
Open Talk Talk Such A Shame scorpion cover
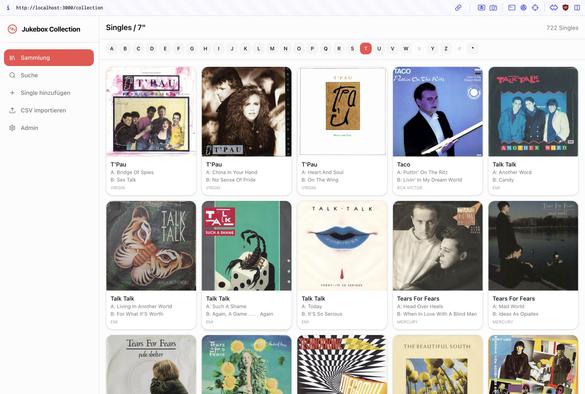pos(247,246)
